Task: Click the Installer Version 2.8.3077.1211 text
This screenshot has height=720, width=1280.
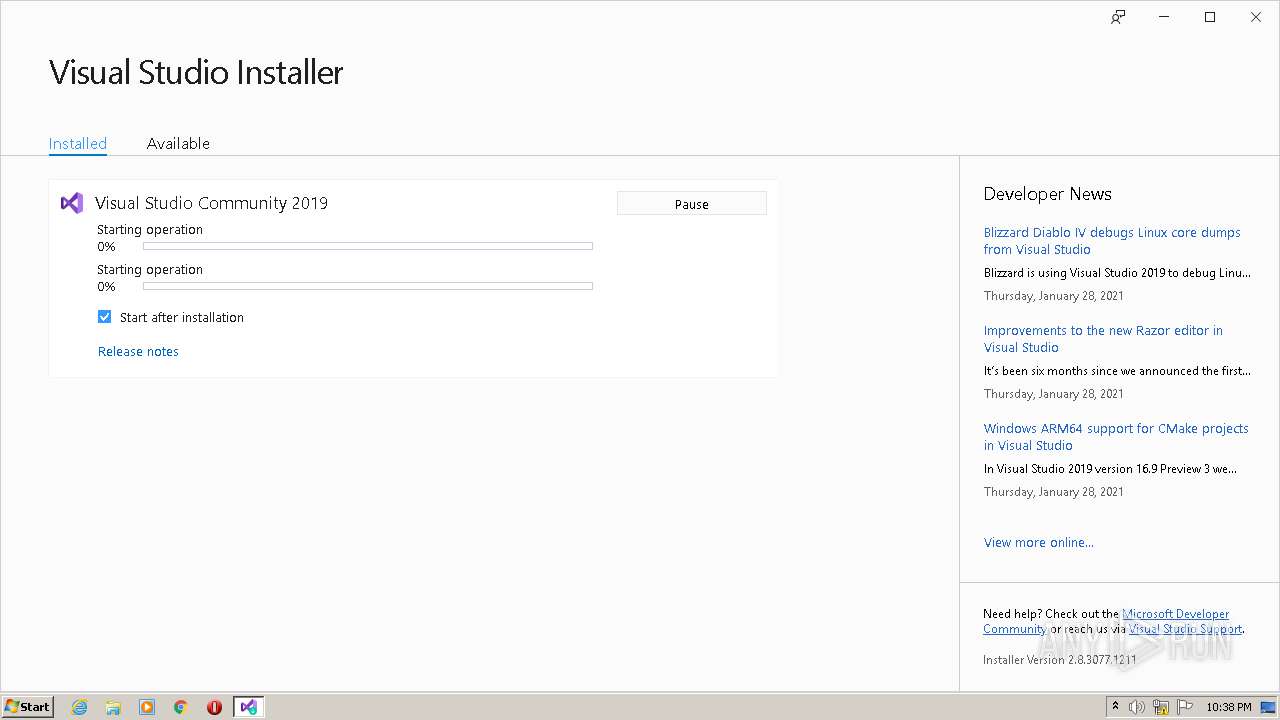Action: coord(1060,660)
